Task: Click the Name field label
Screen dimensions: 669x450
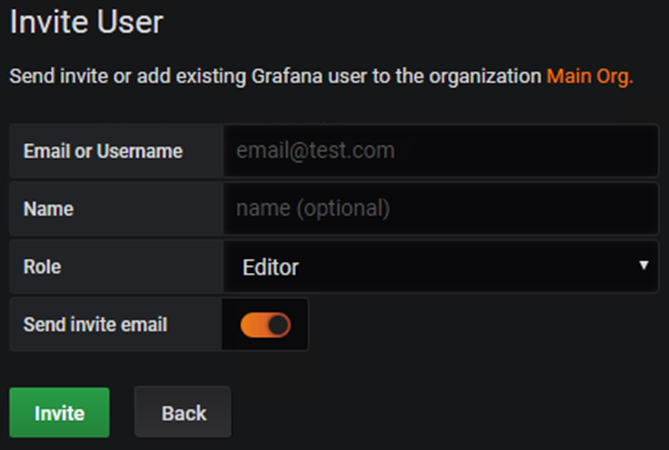Action: (x=49, y=210)
